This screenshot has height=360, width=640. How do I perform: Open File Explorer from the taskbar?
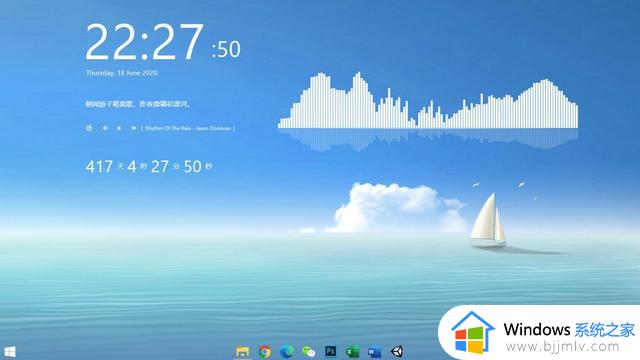click(242, 351)
